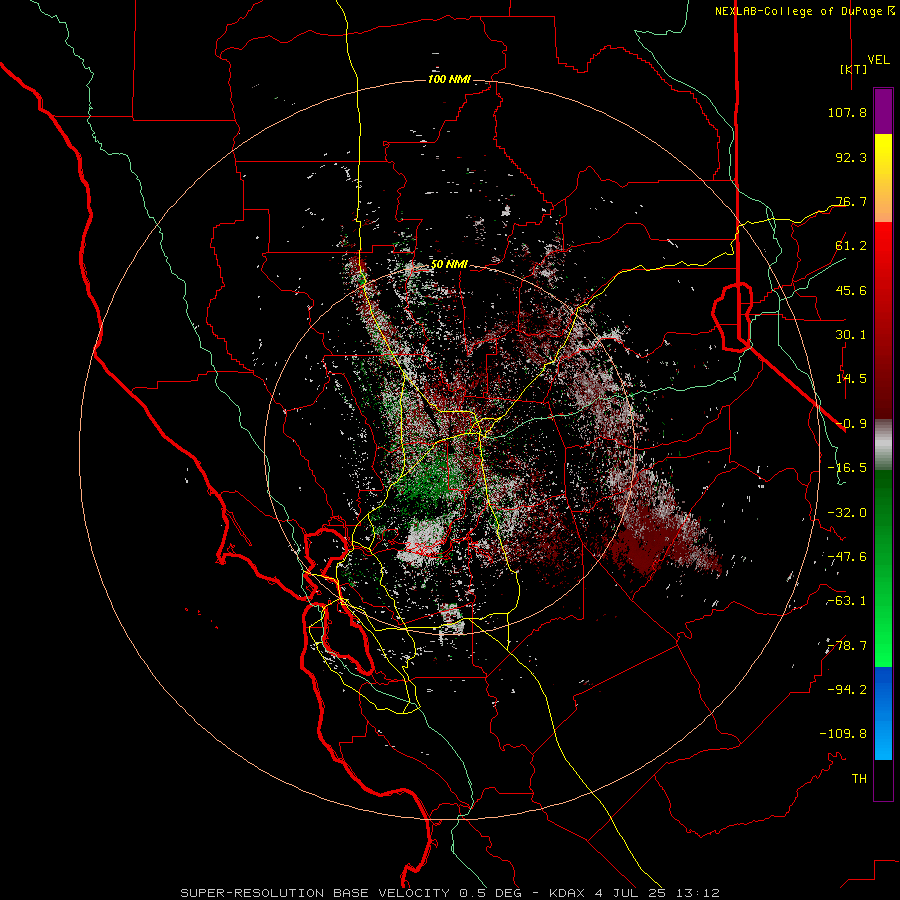Click the bright green color bar segment
This screenshot has height=900, width=900.
coord(883,568)
